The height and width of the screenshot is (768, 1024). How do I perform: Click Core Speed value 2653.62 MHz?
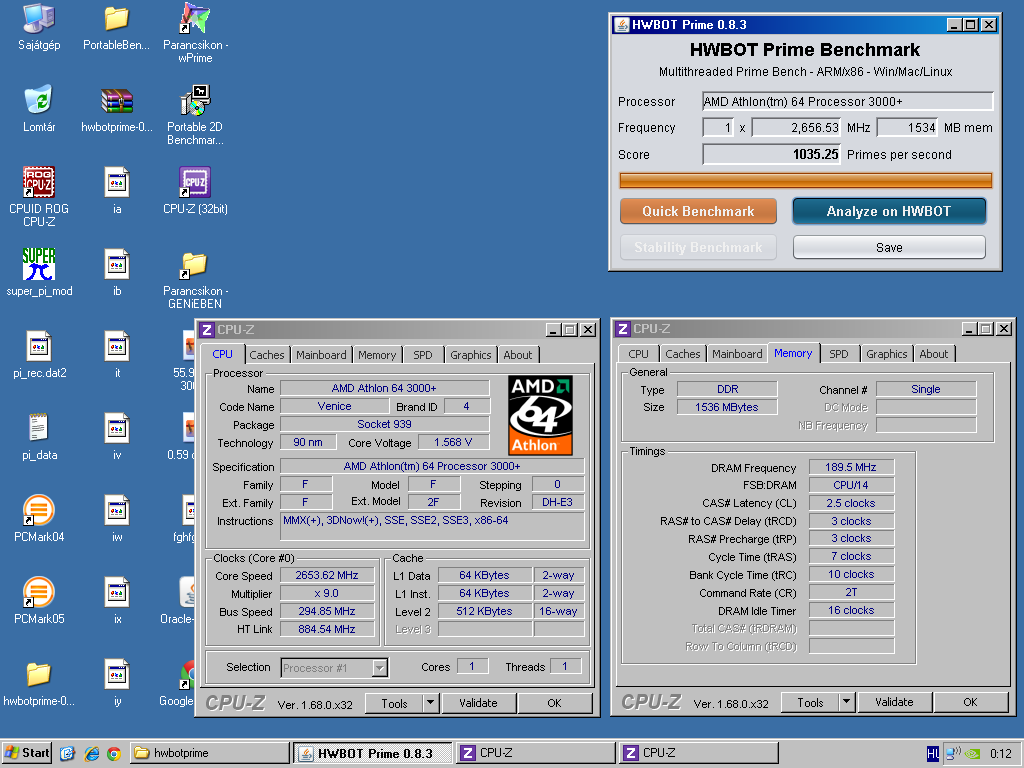[x=327, y=575]
